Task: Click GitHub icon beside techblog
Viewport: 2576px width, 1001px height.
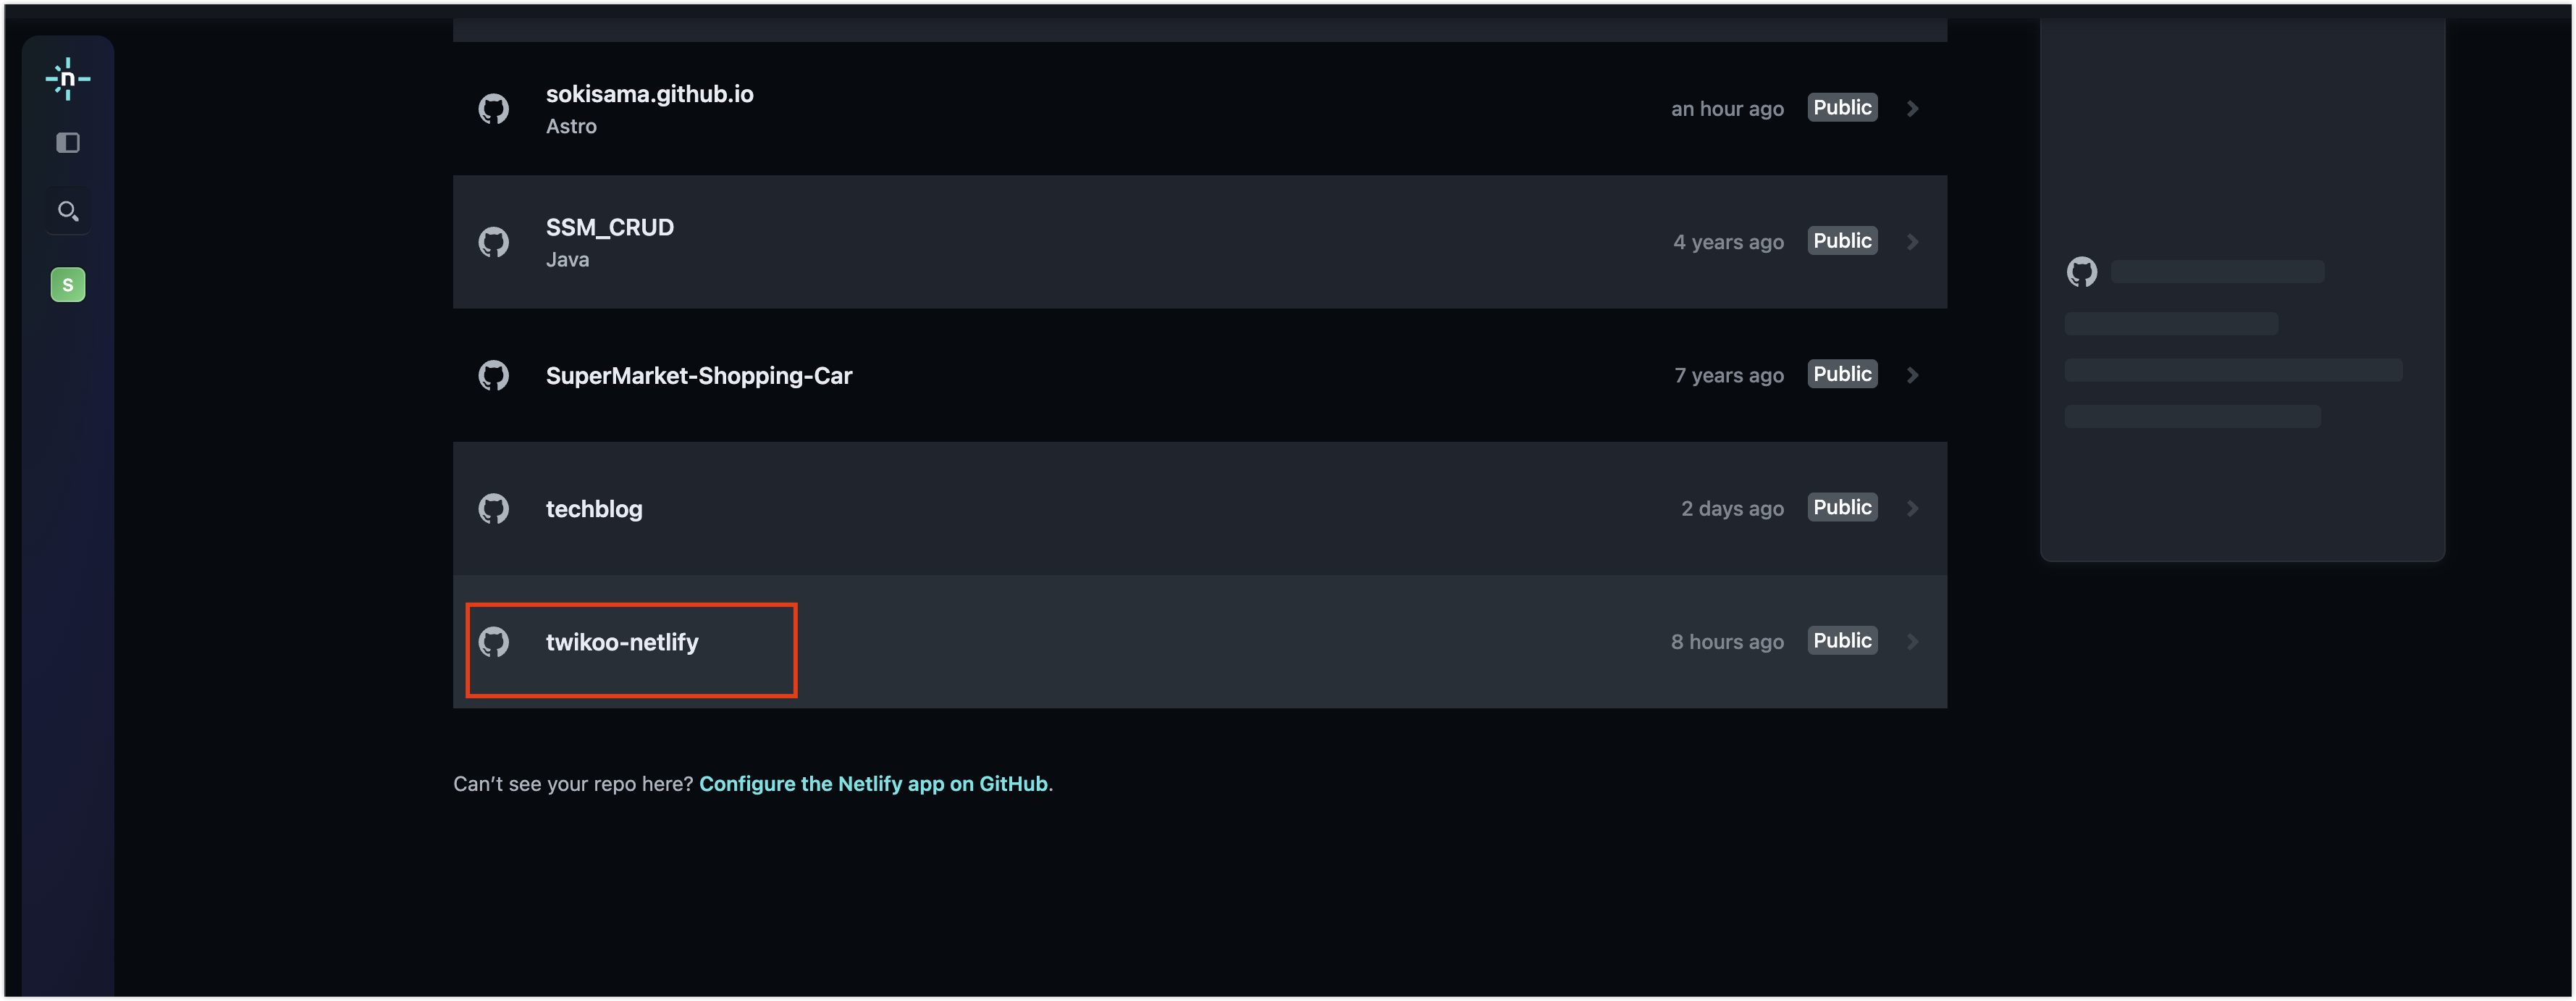Action: pyautogui.click(x=494, y=509)
